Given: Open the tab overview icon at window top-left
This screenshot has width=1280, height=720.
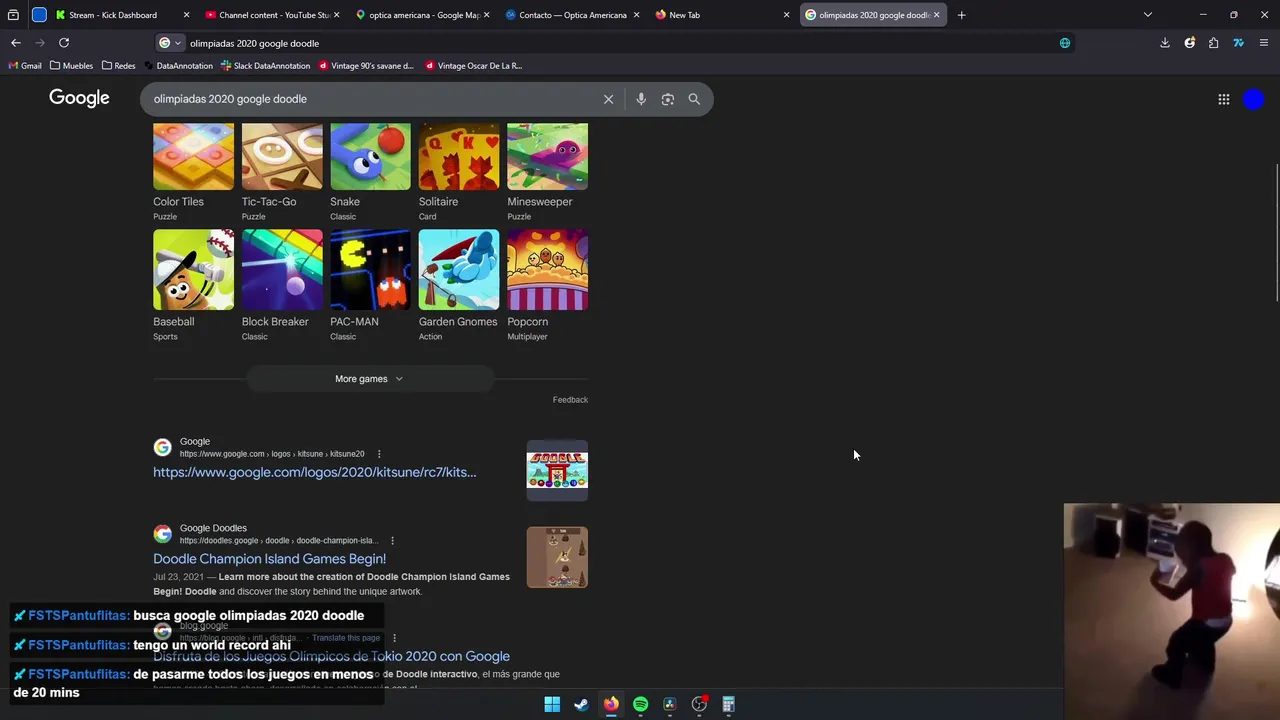Looking at the screenshot, I should pyautogui.click(x=13, y=15).
